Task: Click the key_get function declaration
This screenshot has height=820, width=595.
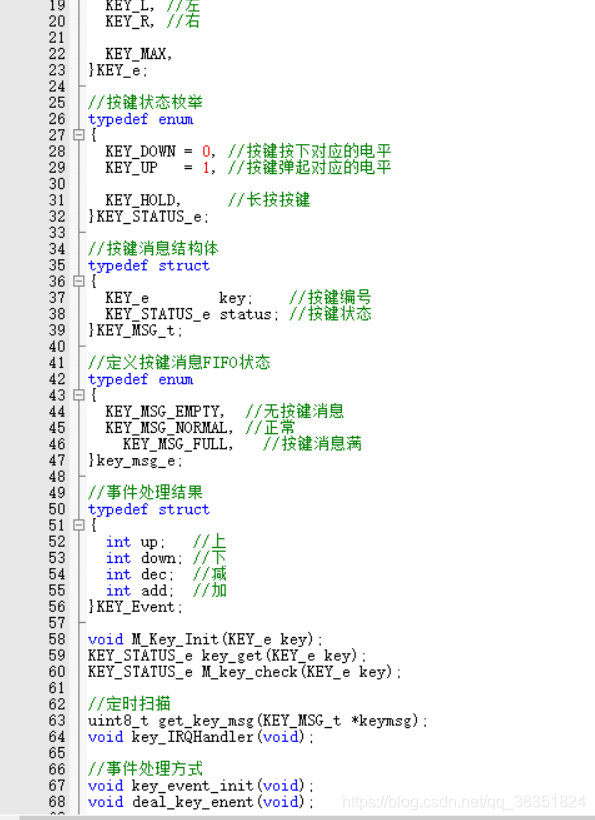Action: point(228,656)
